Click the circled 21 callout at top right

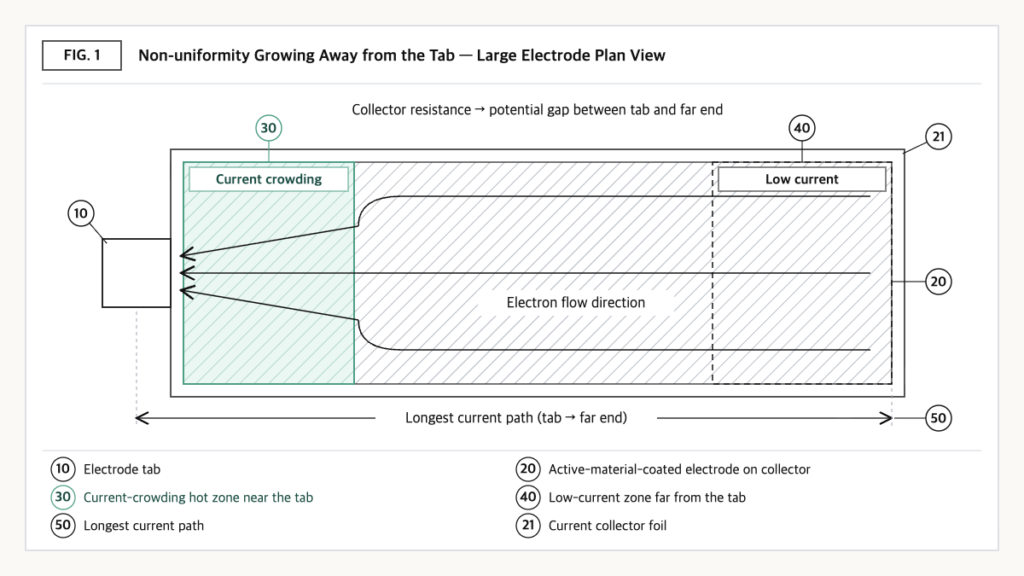point(938,136)
